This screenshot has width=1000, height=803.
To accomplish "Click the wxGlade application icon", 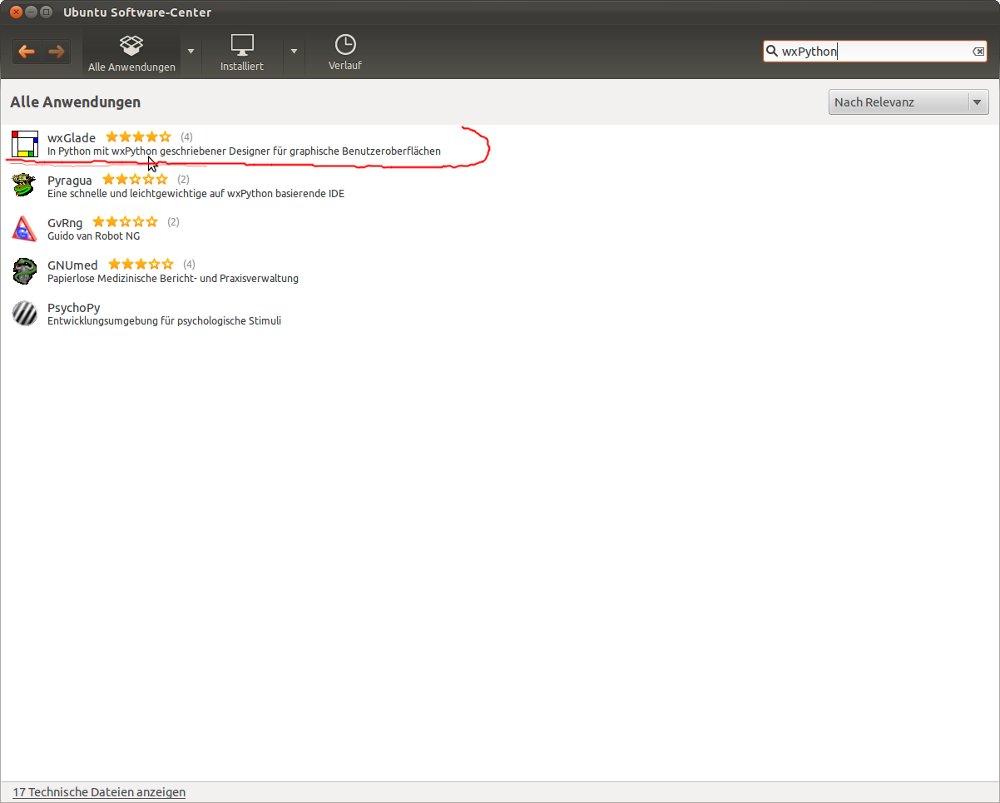I will [x=25, y=144].
